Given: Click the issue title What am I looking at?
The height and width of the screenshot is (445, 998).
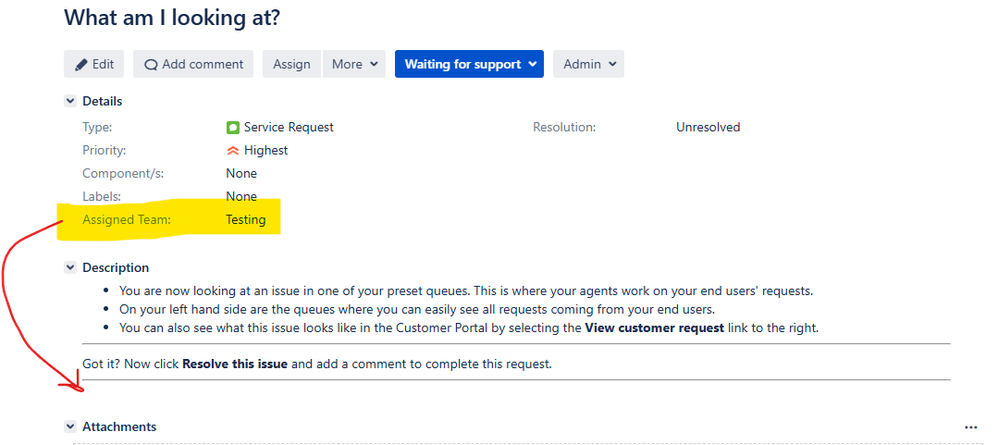Looking at the screenshot, I should tap(172, 17).
